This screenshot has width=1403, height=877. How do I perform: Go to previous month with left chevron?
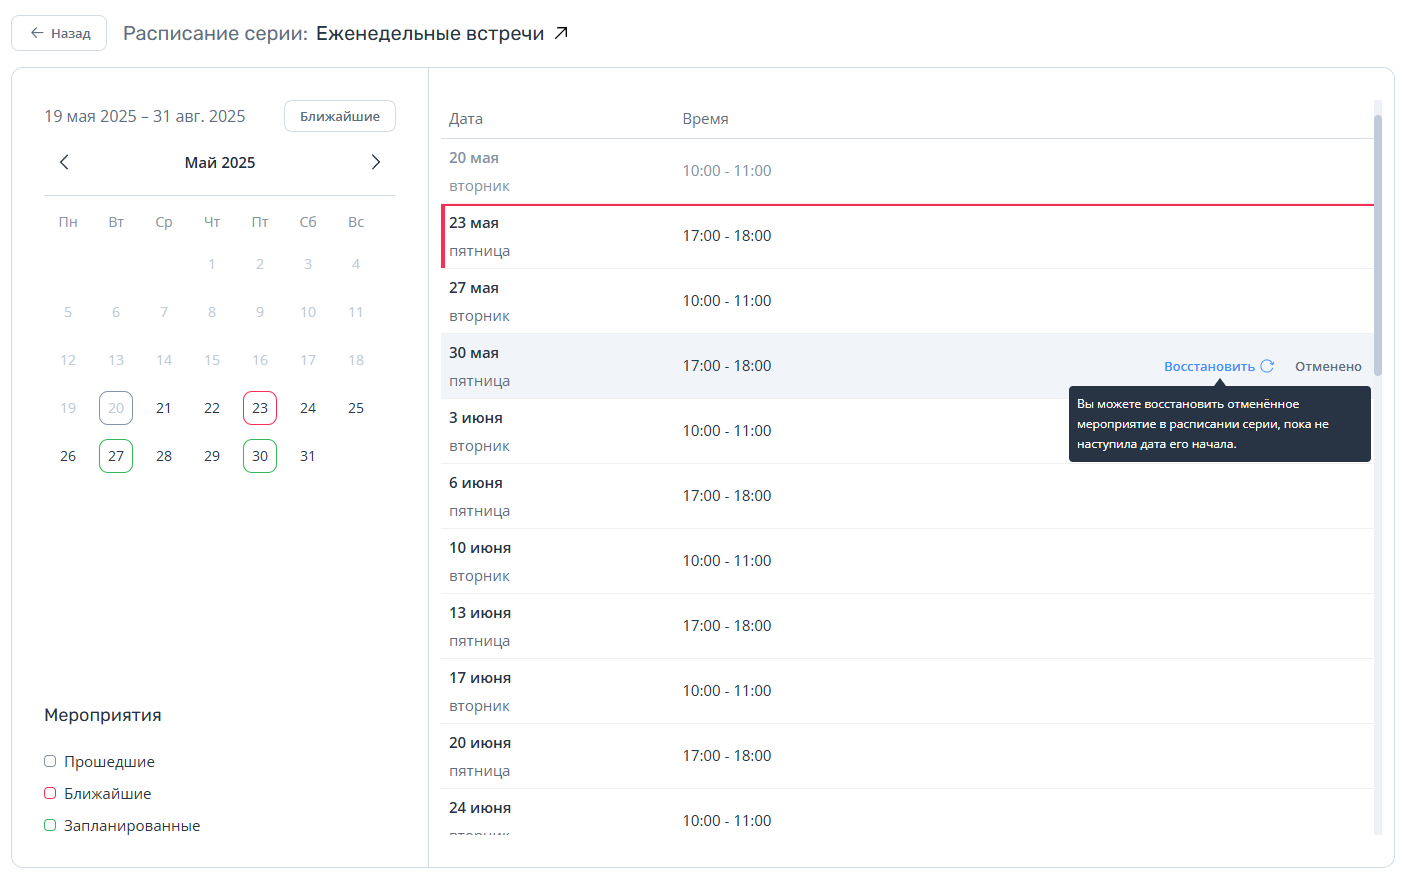click(x=64, y=162)
